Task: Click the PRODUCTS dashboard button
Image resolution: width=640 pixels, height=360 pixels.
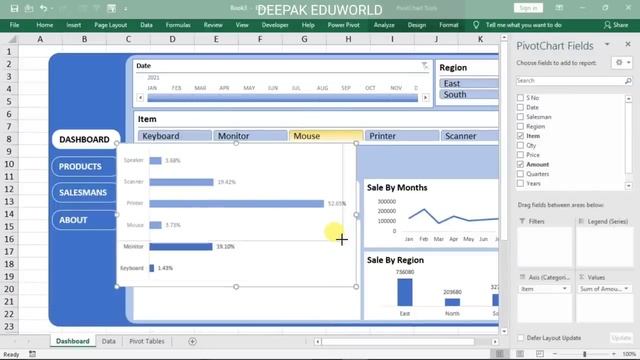Action: (84, 167)
